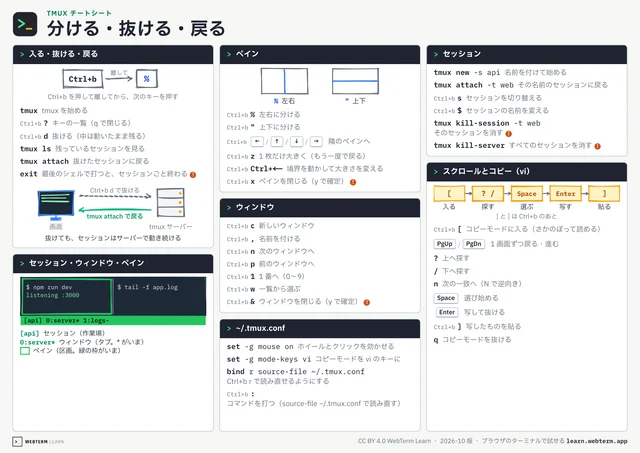Select the tail -f app.log terminal pane
The height and width of the screenshot is (453, 640).
160,297
